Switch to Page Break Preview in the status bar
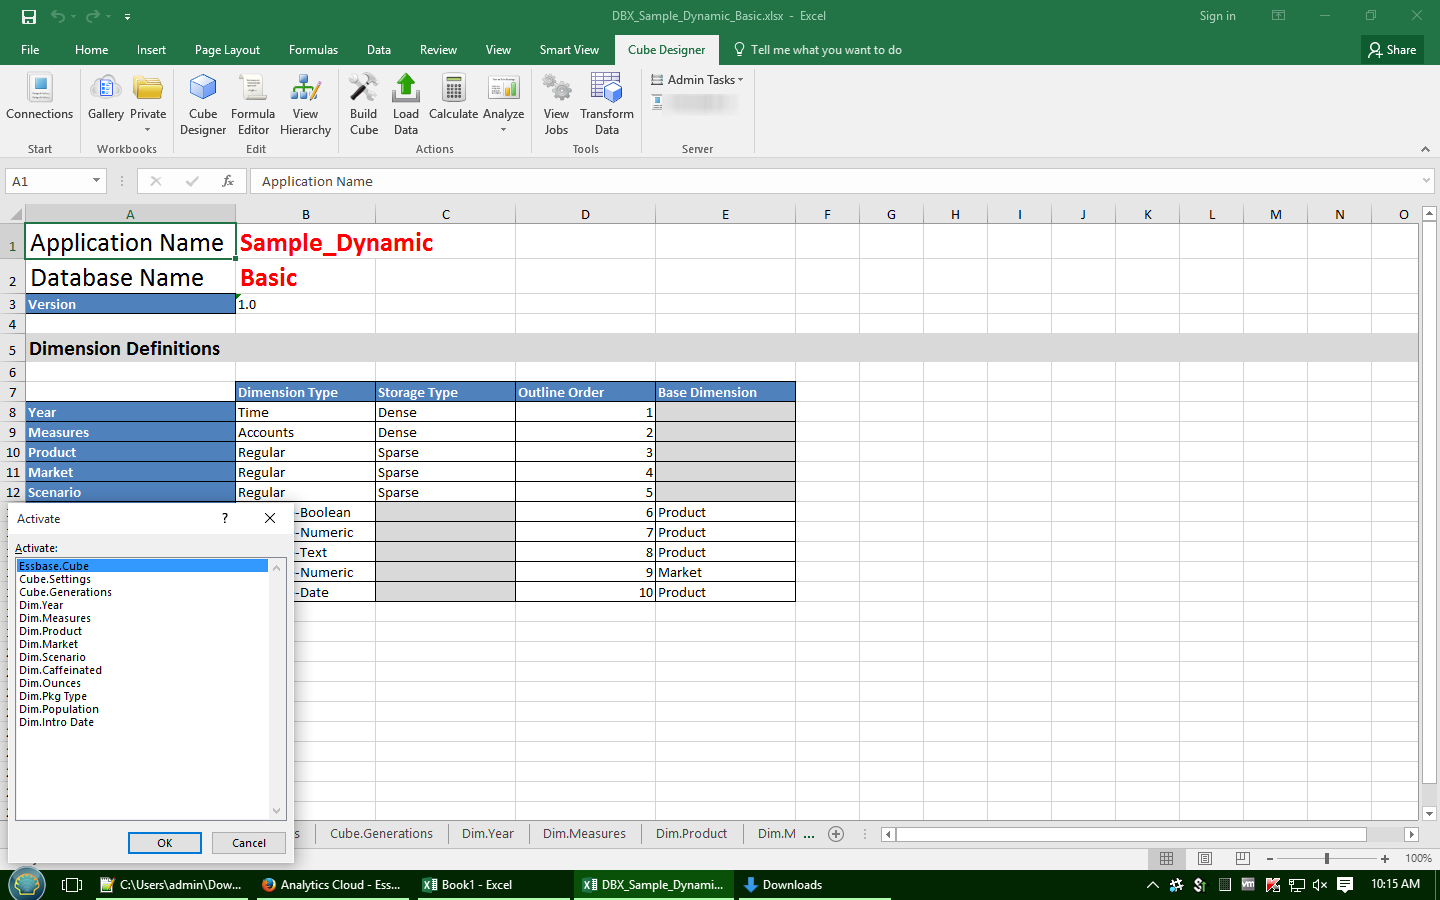This screenshot has width=1440, height=900. (1243, 859)
